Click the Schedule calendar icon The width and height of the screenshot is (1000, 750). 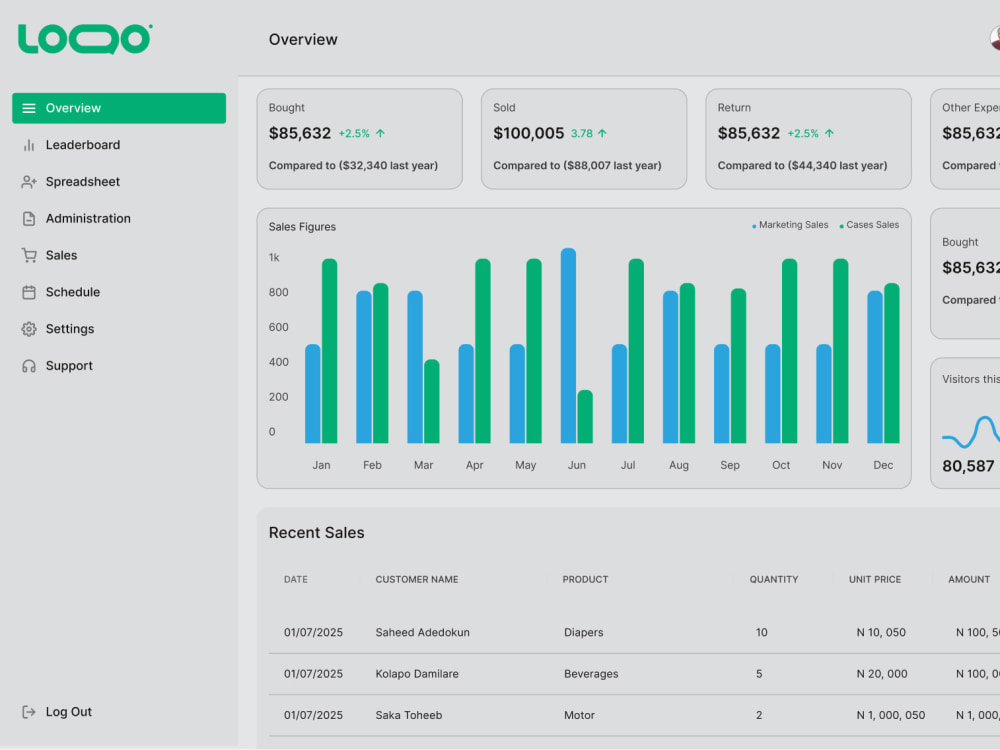[x=29, y=293]
